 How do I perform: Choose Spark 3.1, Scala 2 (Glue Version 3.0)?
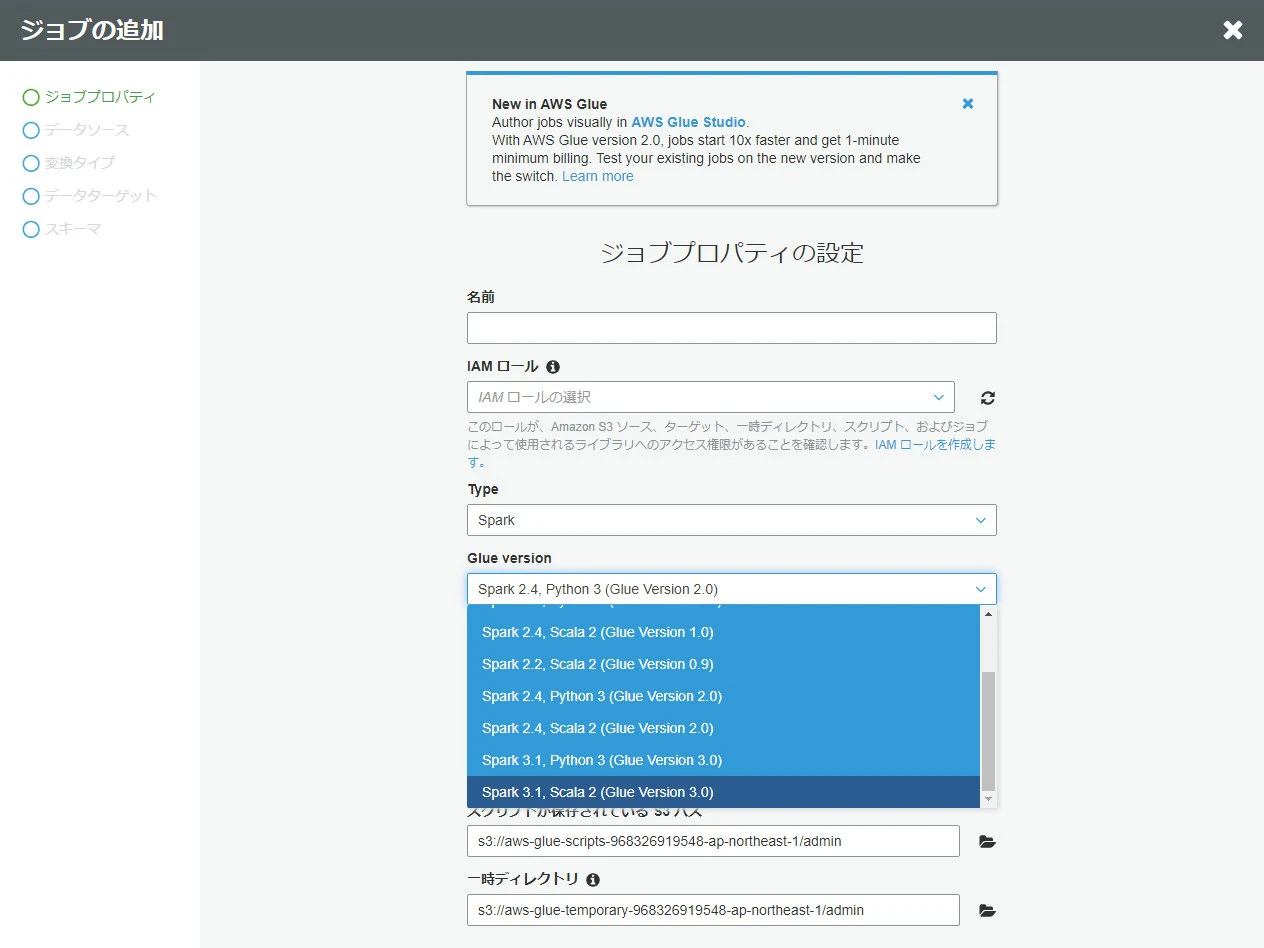(723, 792)
